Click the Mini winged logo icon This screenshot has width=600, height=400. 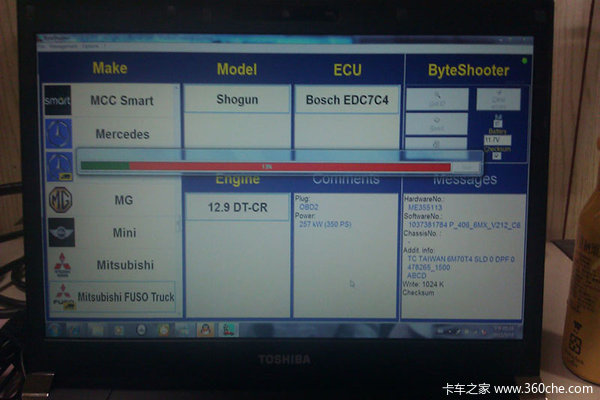(61, 232)
